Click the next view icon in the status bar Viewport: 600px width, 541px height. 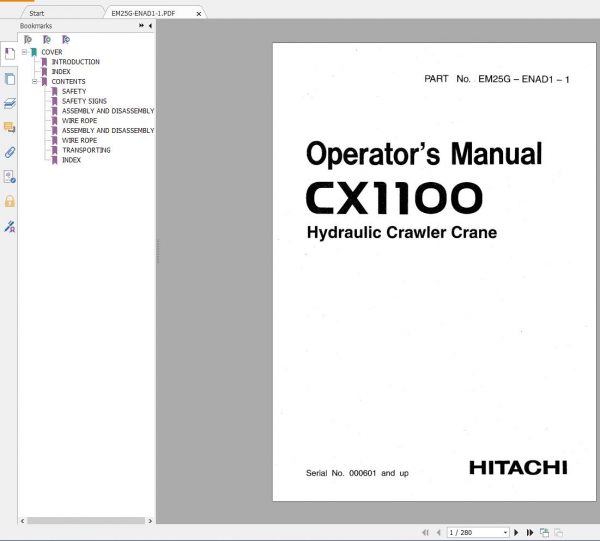[558, 532]
